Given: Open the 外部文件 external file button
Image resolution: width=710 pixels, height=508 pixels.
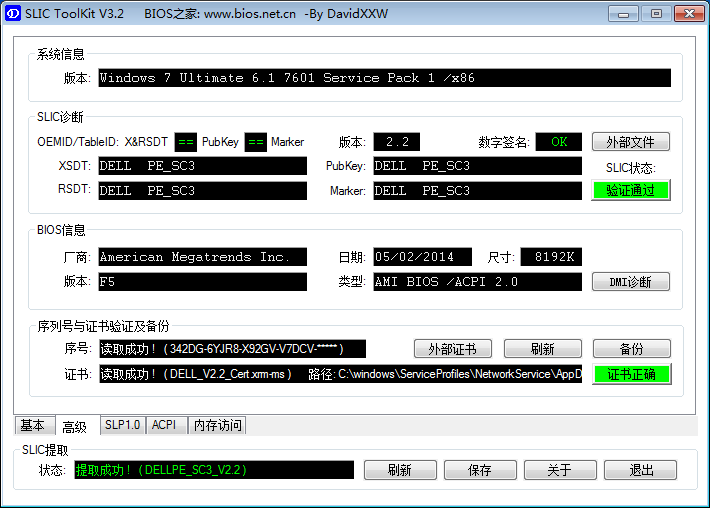Looking at the screenshot, I should click(x=630, y=142).
